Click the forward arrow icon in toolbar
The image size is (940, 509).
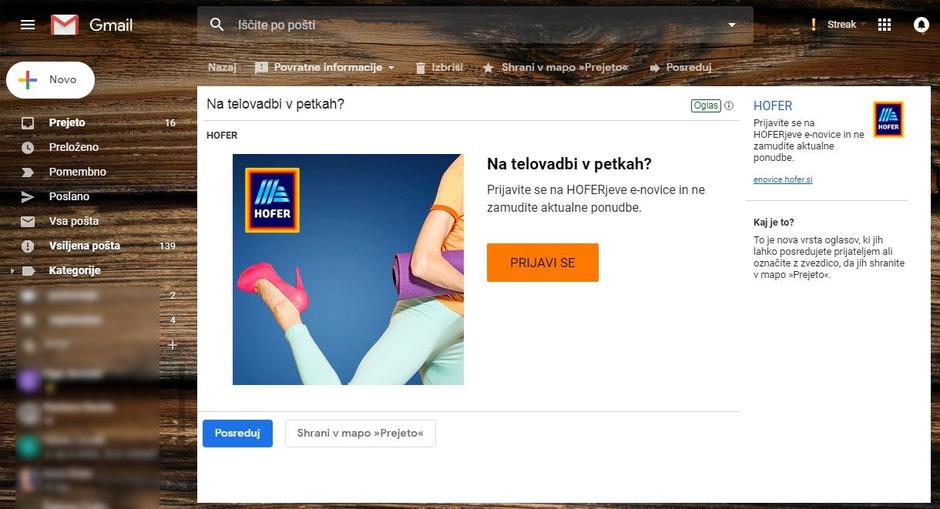[x=655, y=68]
